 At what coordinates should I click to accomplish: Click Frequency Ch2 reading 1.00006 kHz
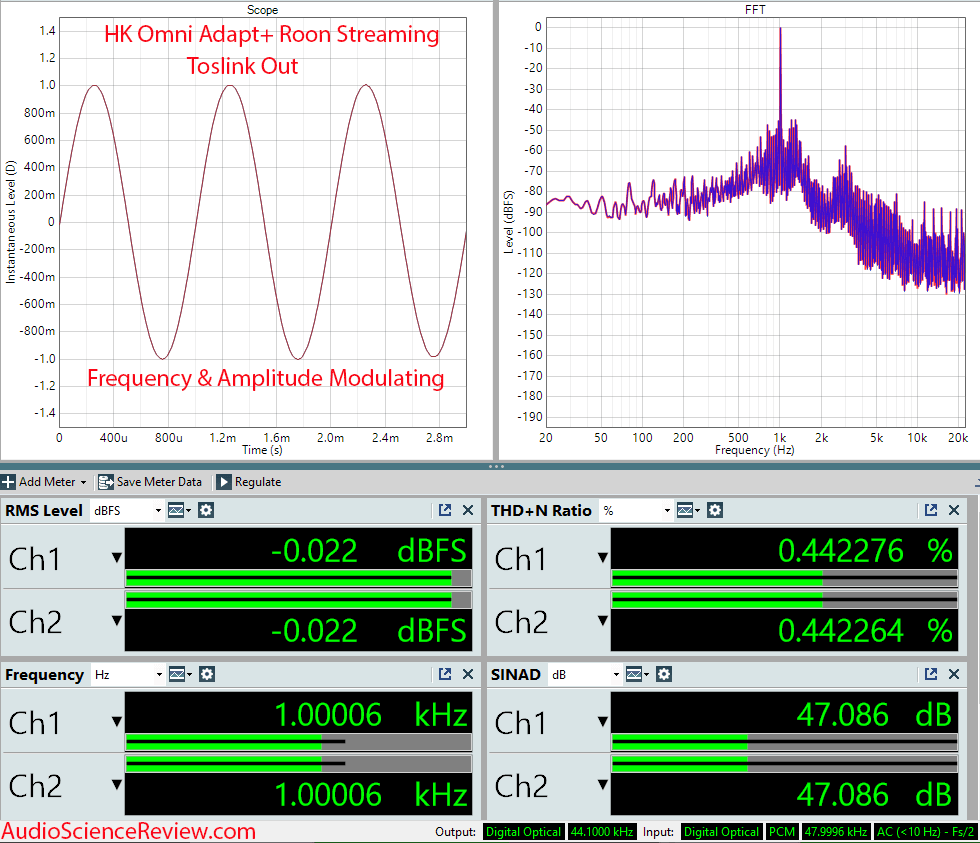tap(371, 795)
